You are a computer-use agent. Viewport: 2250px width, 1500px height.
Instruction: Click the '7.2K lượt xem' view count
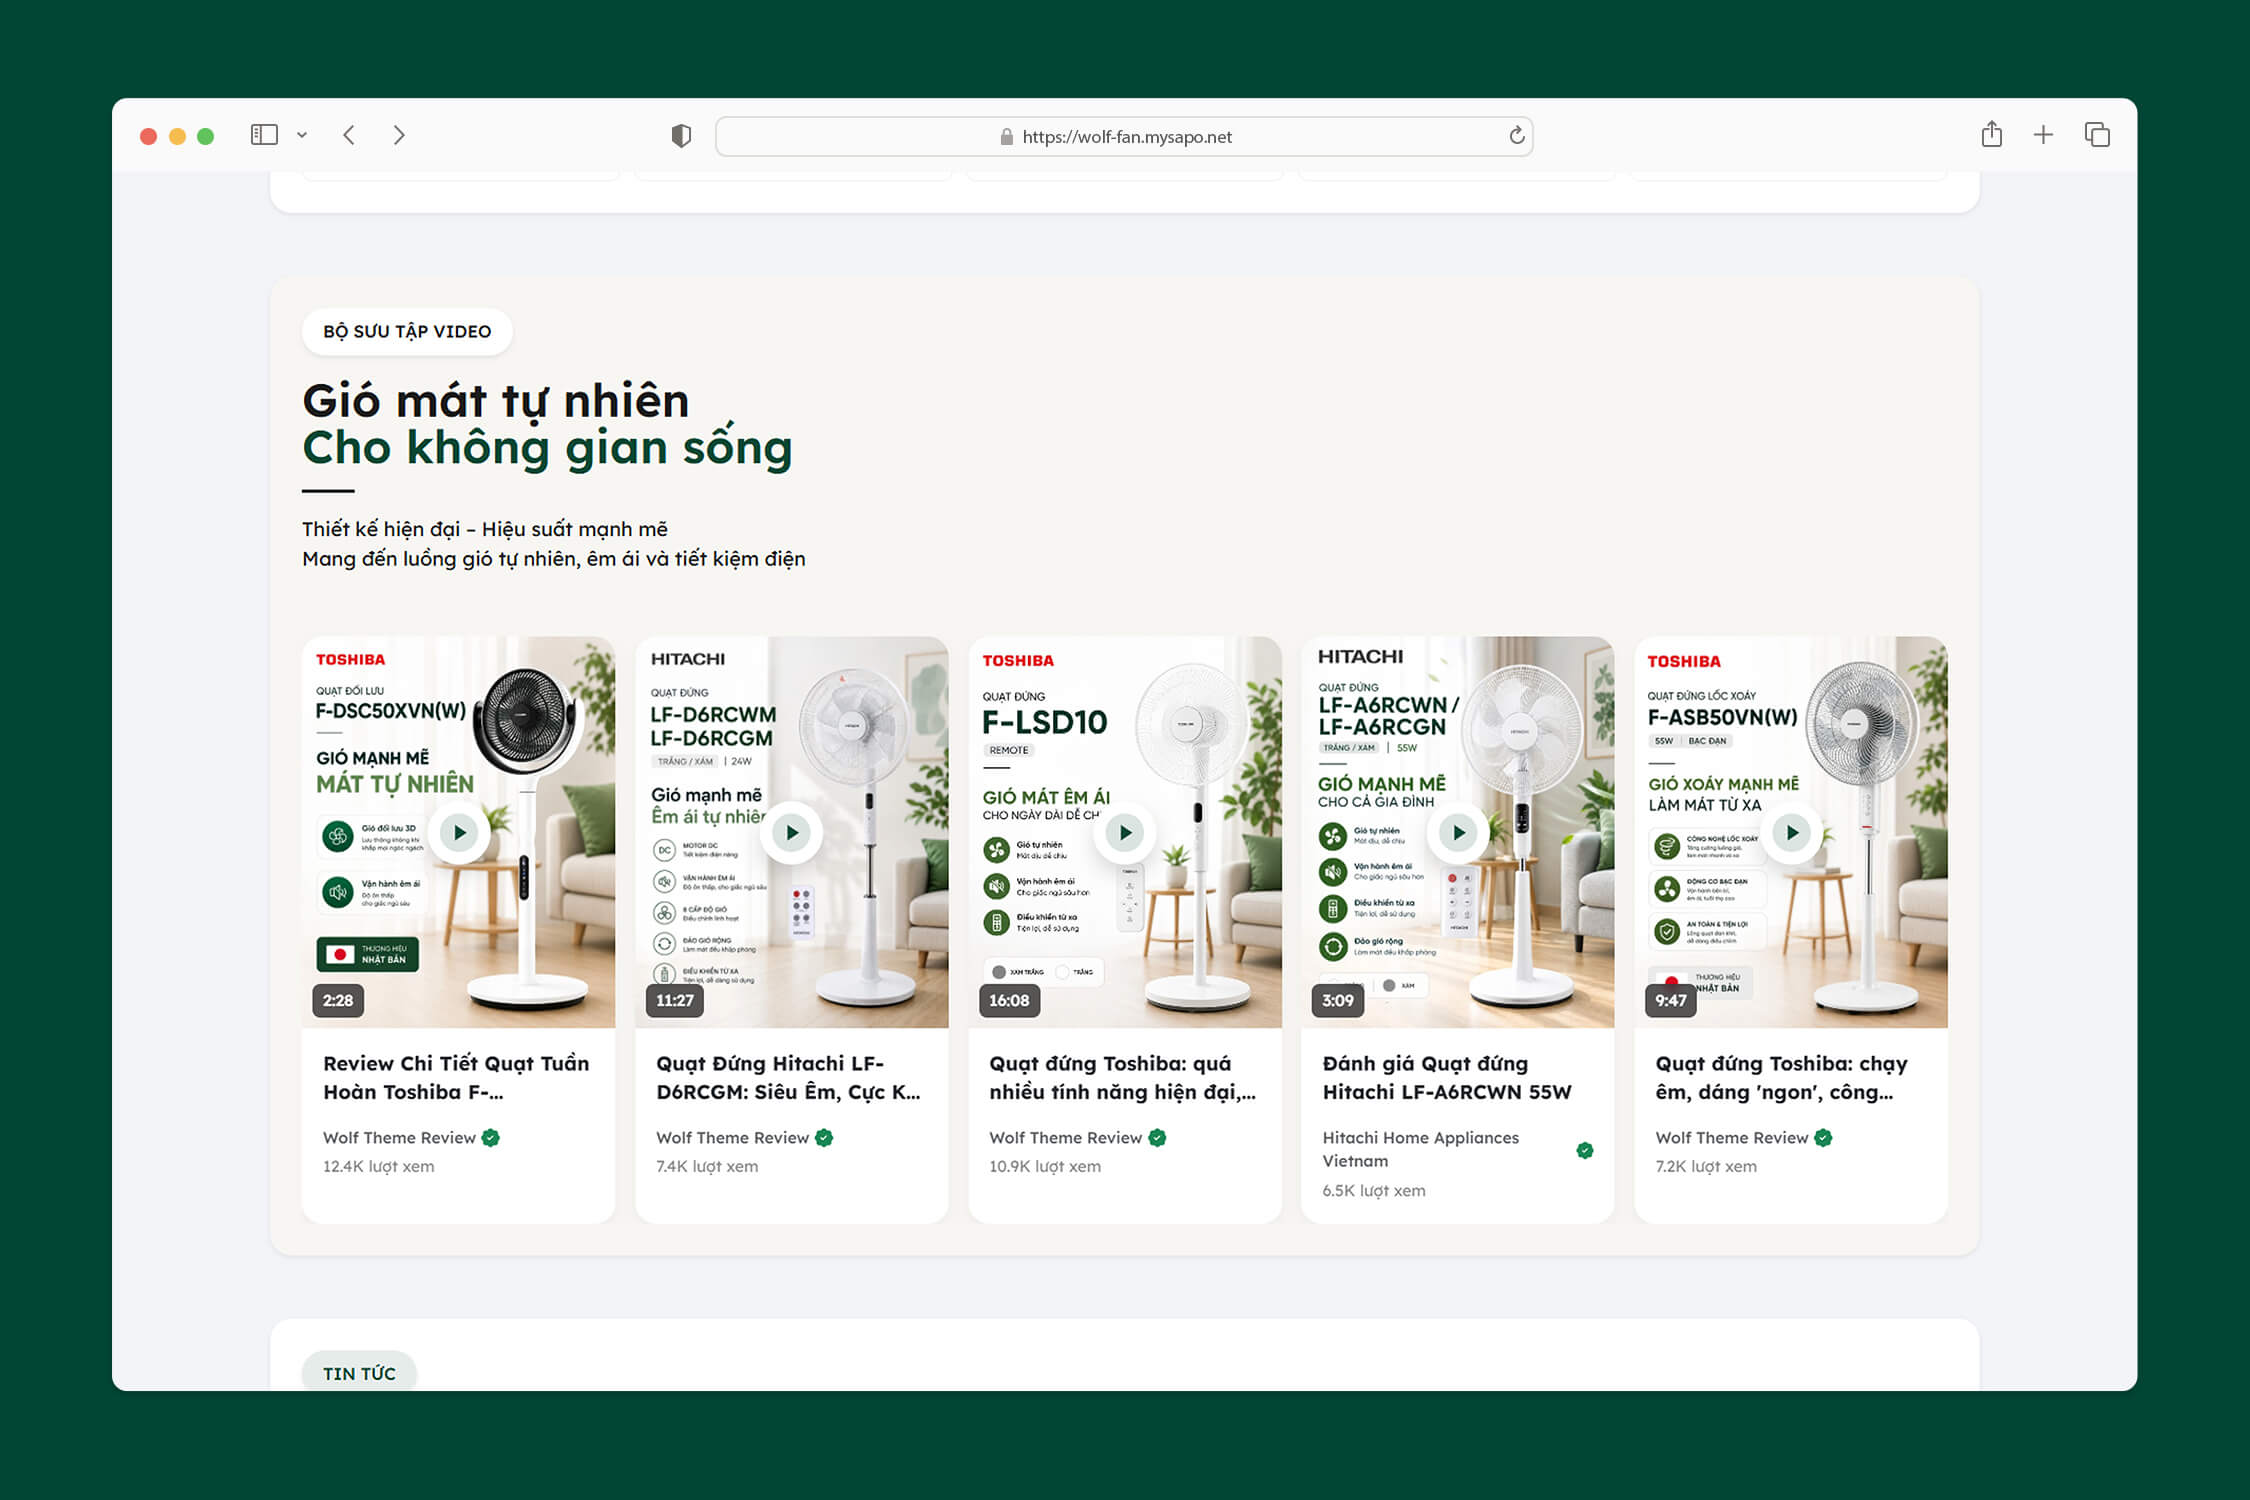(1706, 1166)
